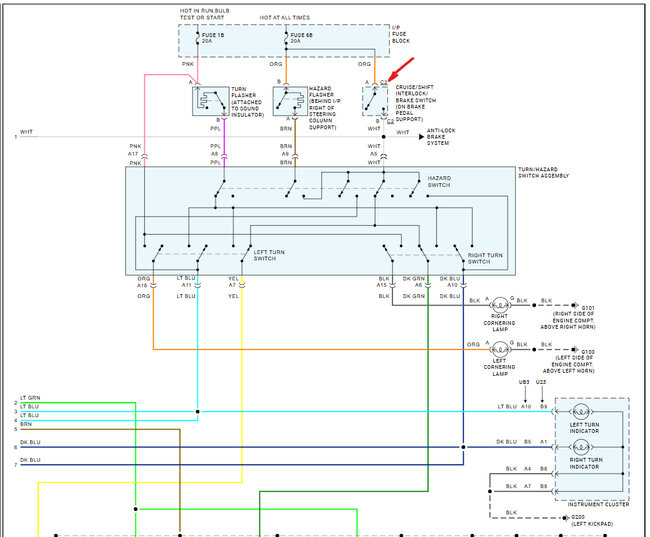Click the 'INSTRUMENT CLUSTER' label
Screen dimensions: 650x537
[598, 504]
